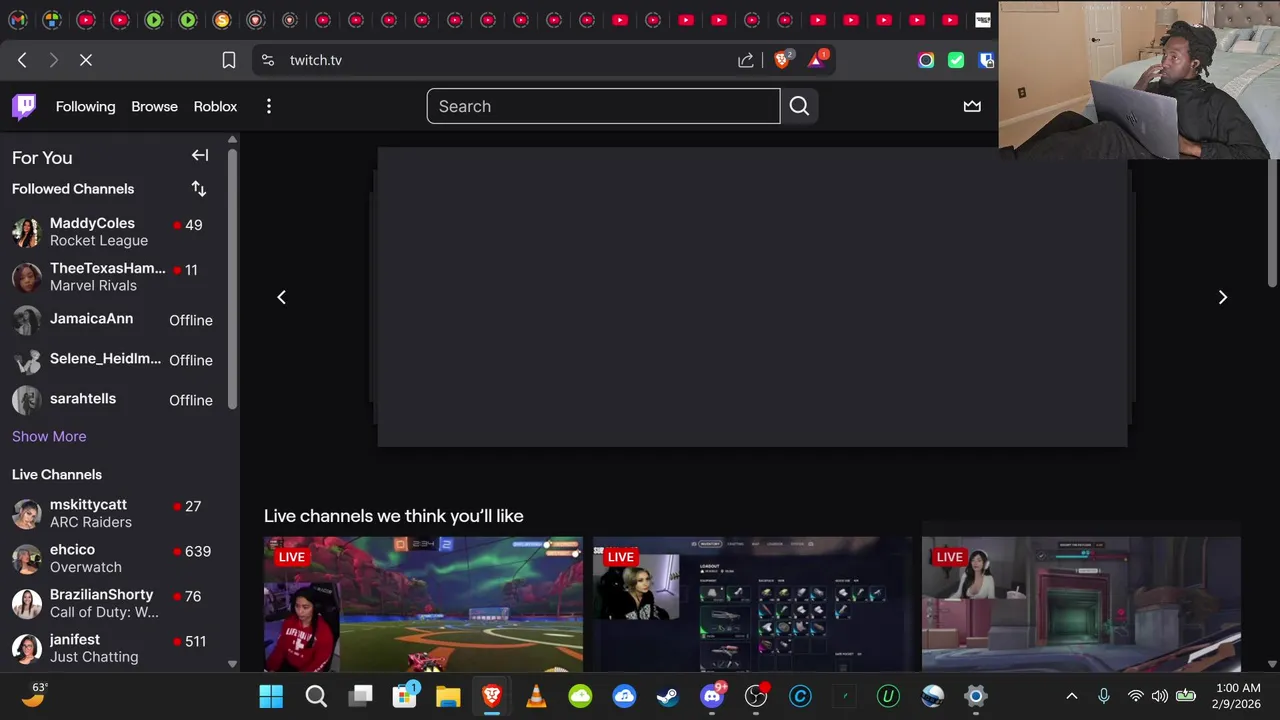Image resolution: width=1280 pixels, height=720 pixels.
Task: Show hidden system tray icons
Action: tap(1071, 696)
